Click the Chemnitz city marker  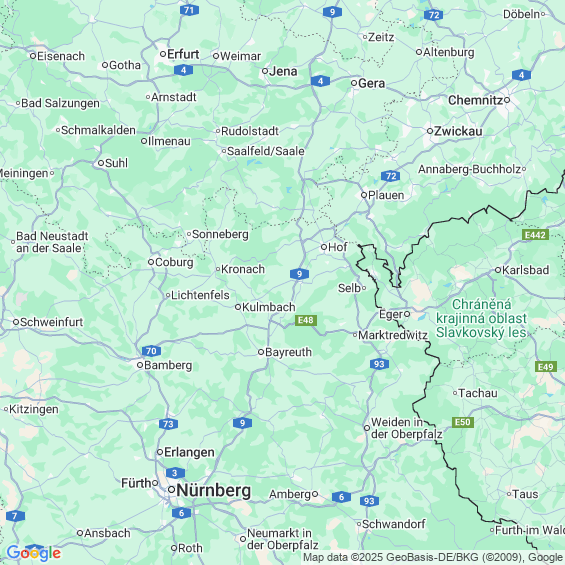(507, 100)
